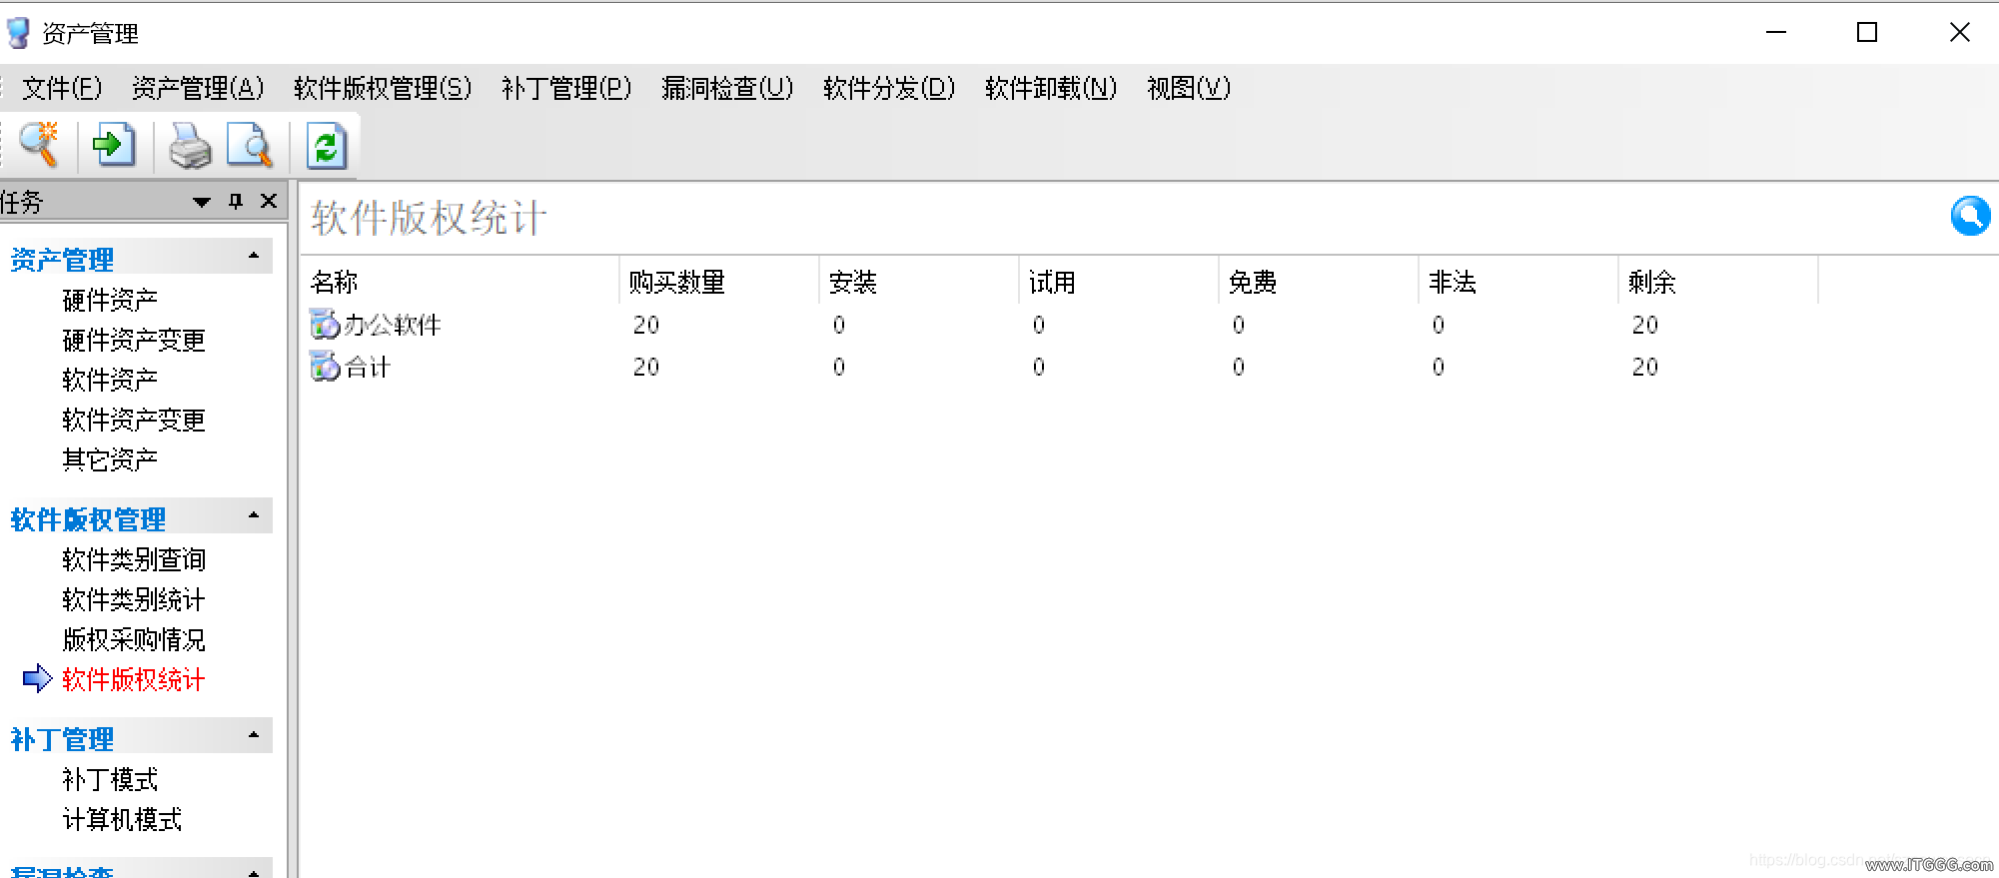Sort by the 剩余 column header
Screen dimensions: 1999x878
tap(1719, 282)
